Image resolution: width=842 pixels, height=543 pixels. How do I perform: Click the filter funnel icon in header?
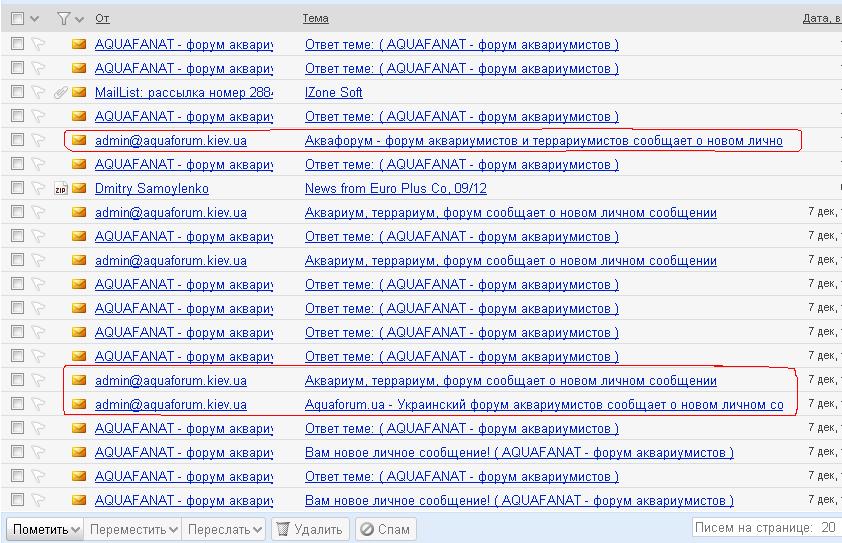63,18
